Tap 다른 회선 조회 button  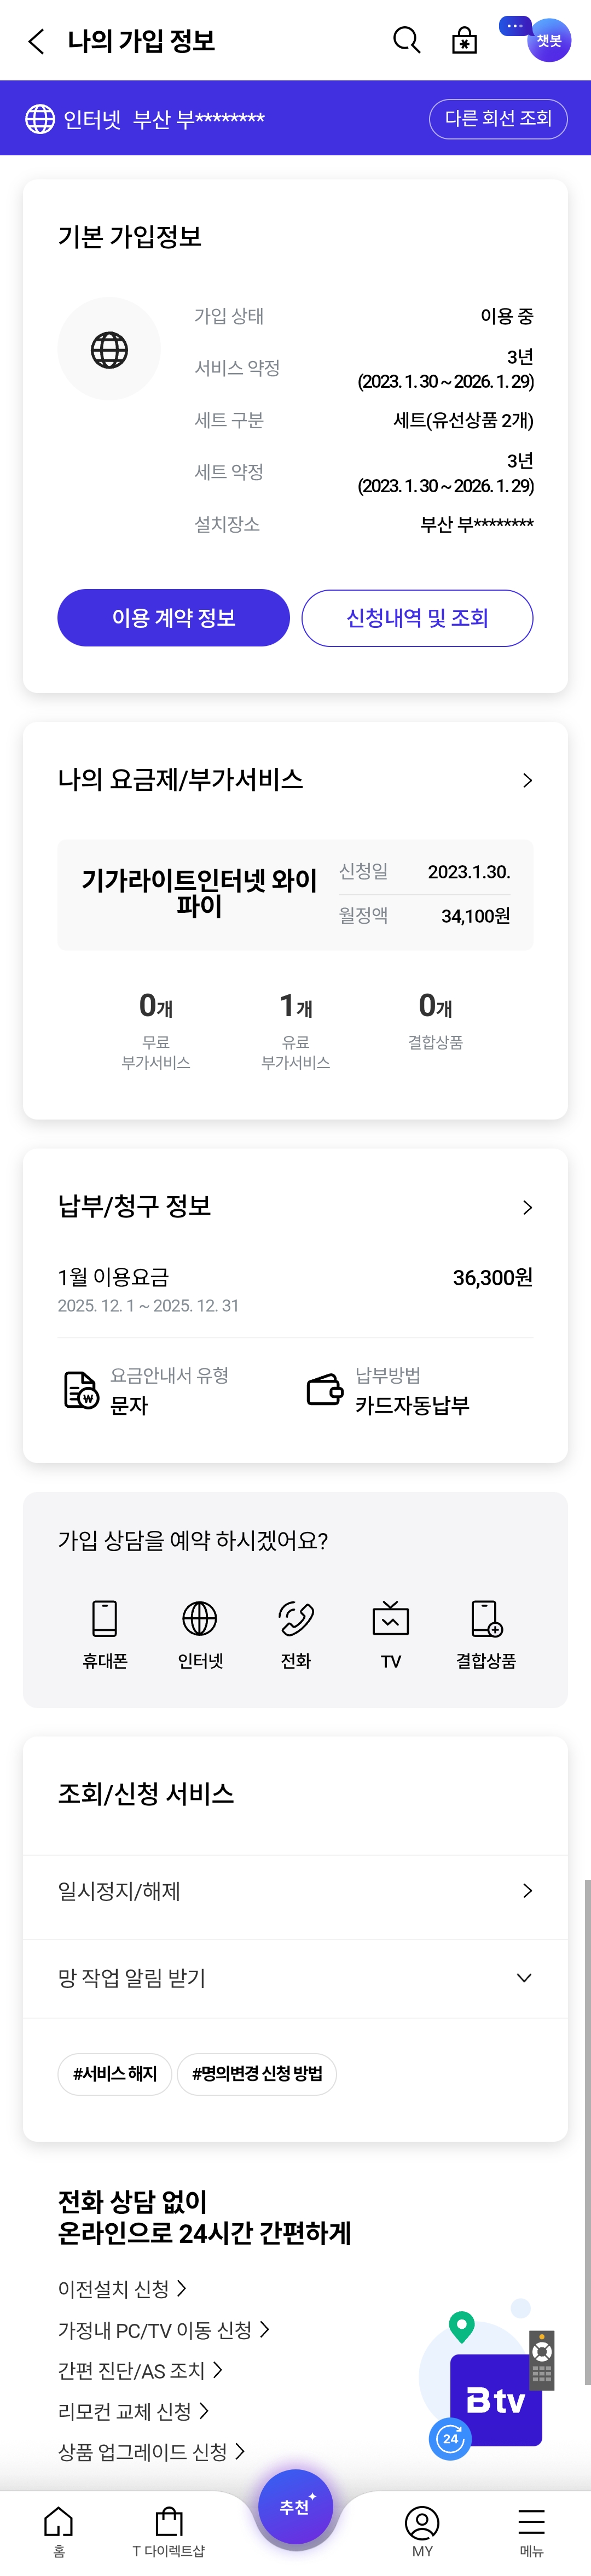(498, 118)
